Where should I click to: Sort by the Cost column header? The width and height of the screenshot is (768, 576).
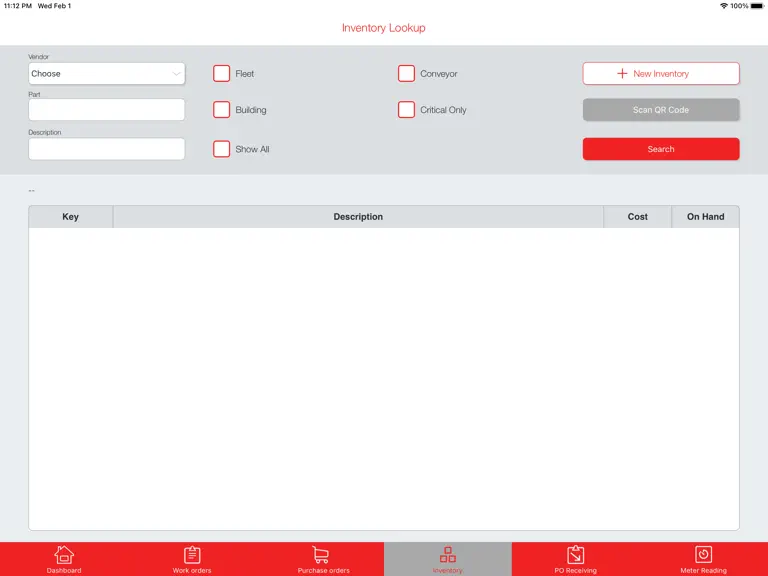coord(637,216)
